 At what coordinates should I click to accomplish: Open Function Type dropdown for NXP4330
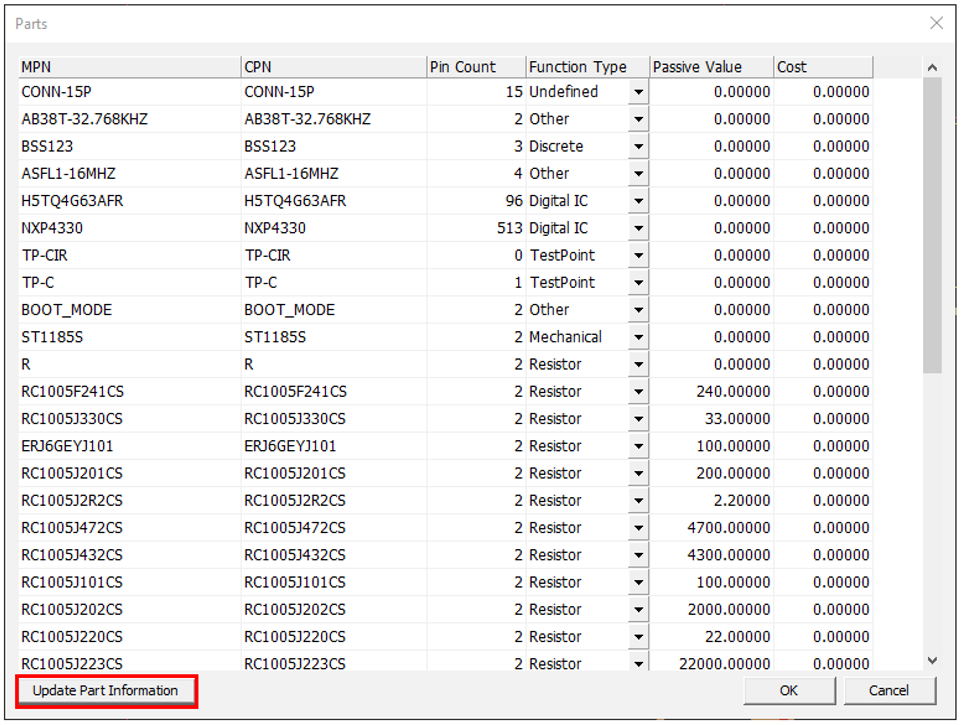click(638, 229)
